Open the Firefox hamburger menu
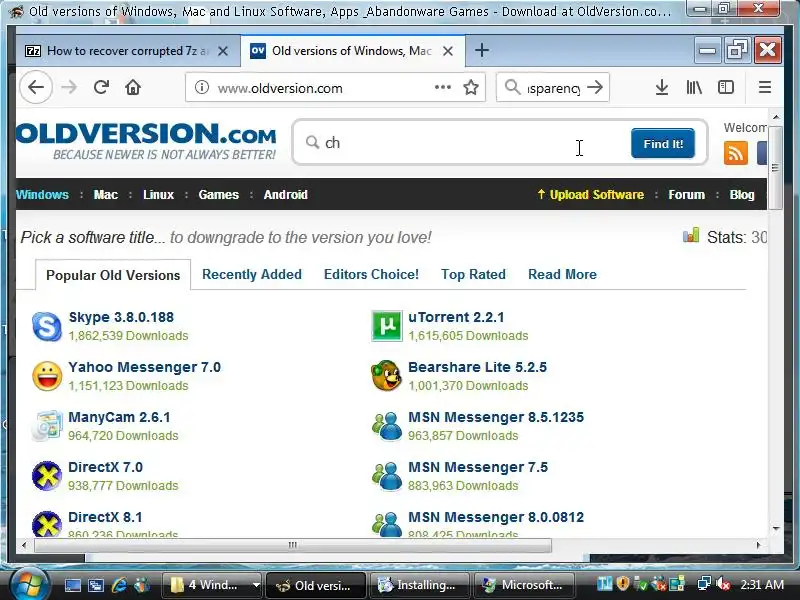This screenshot has height=600, width=800. click(x=764, y=87)
